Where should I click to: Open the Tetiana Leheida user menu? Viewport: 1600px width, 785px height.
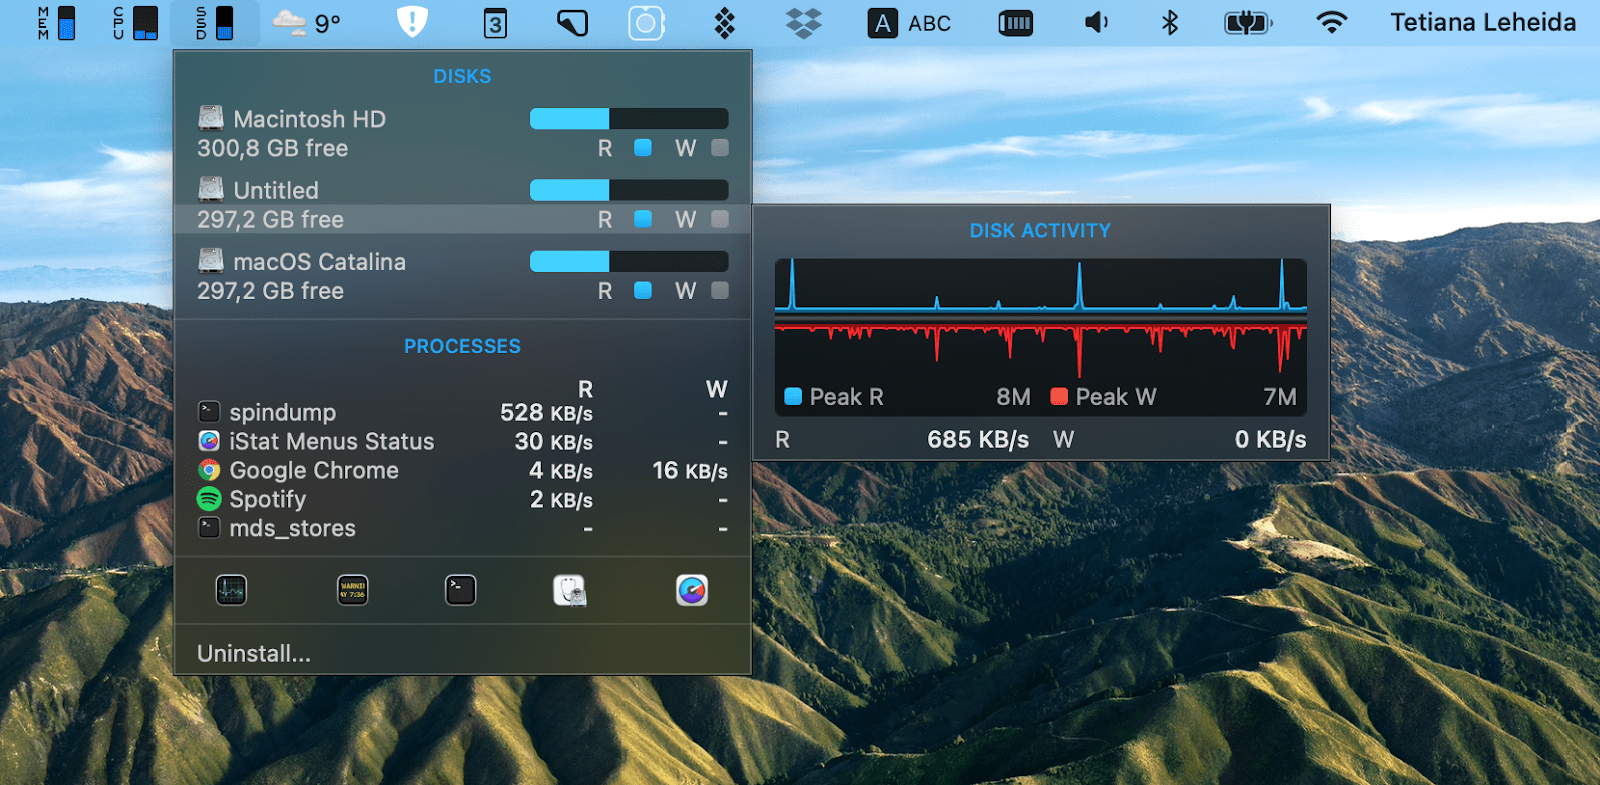coord(1483,23)
